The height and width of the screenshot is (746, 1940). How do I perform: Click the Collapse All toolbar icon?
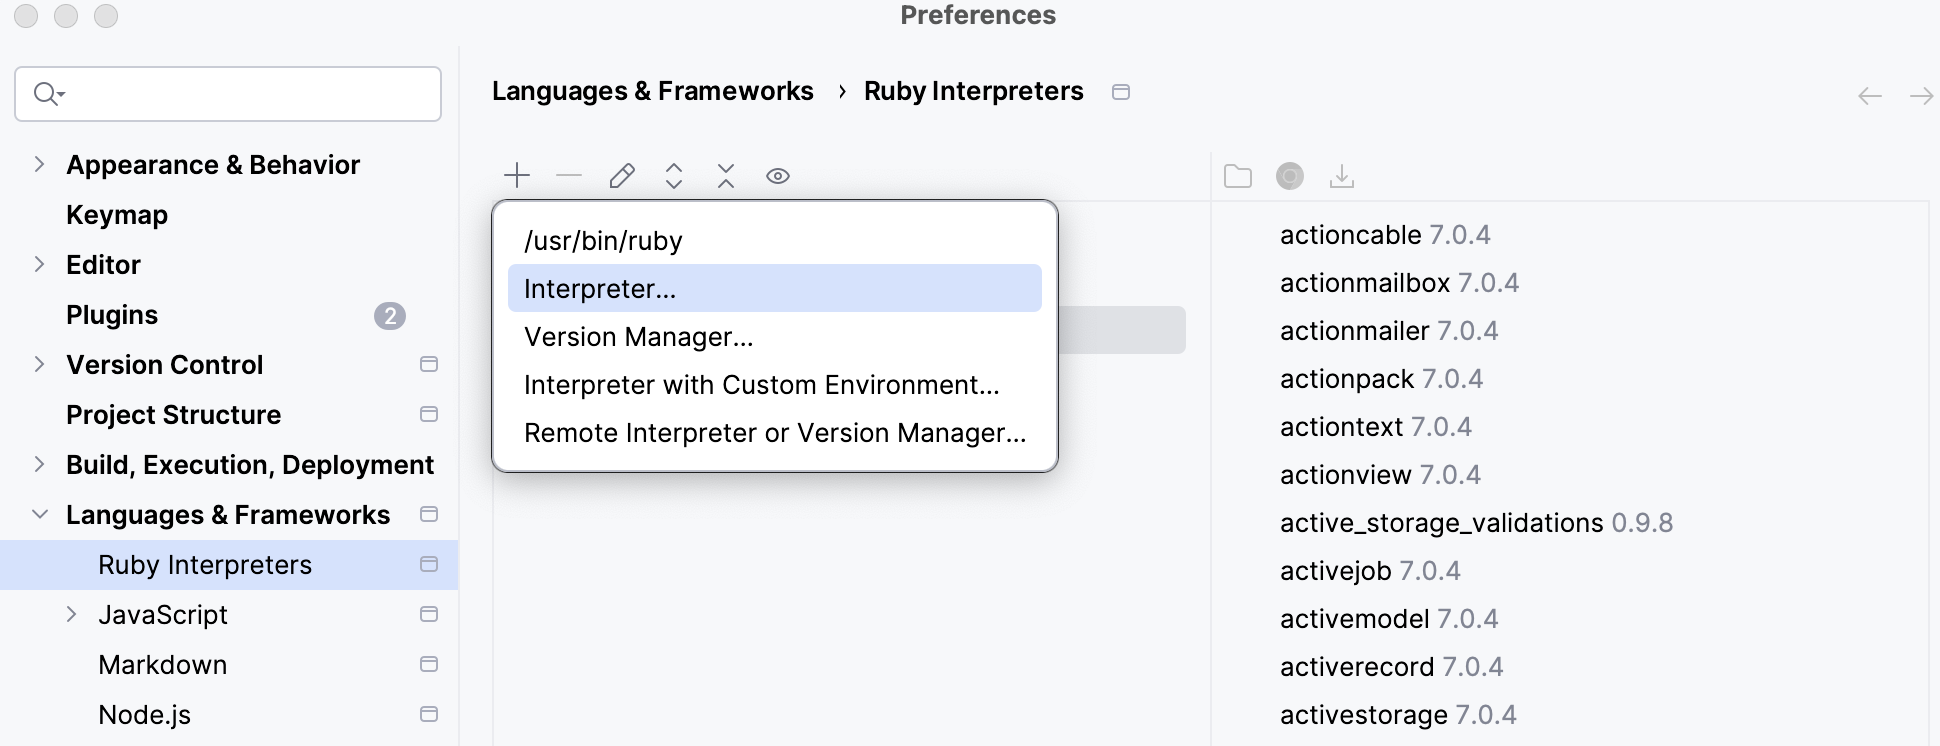tap(726, 176)
